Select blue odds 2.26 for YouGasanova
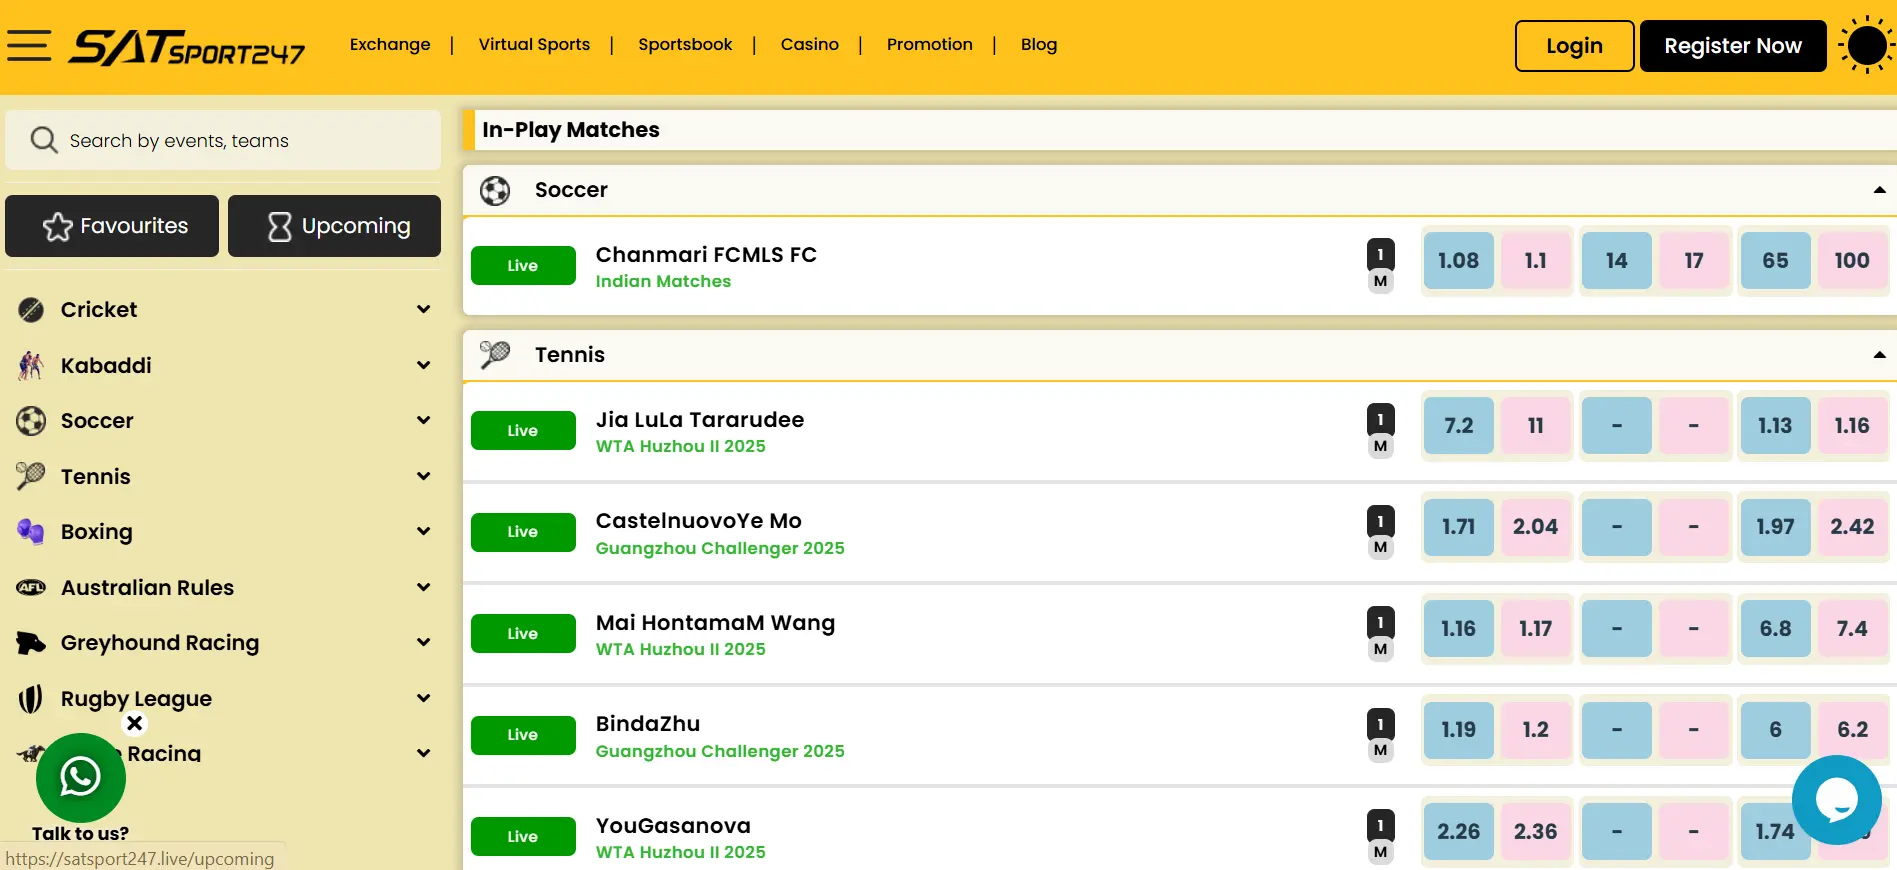 click(x=1458, y=832)
